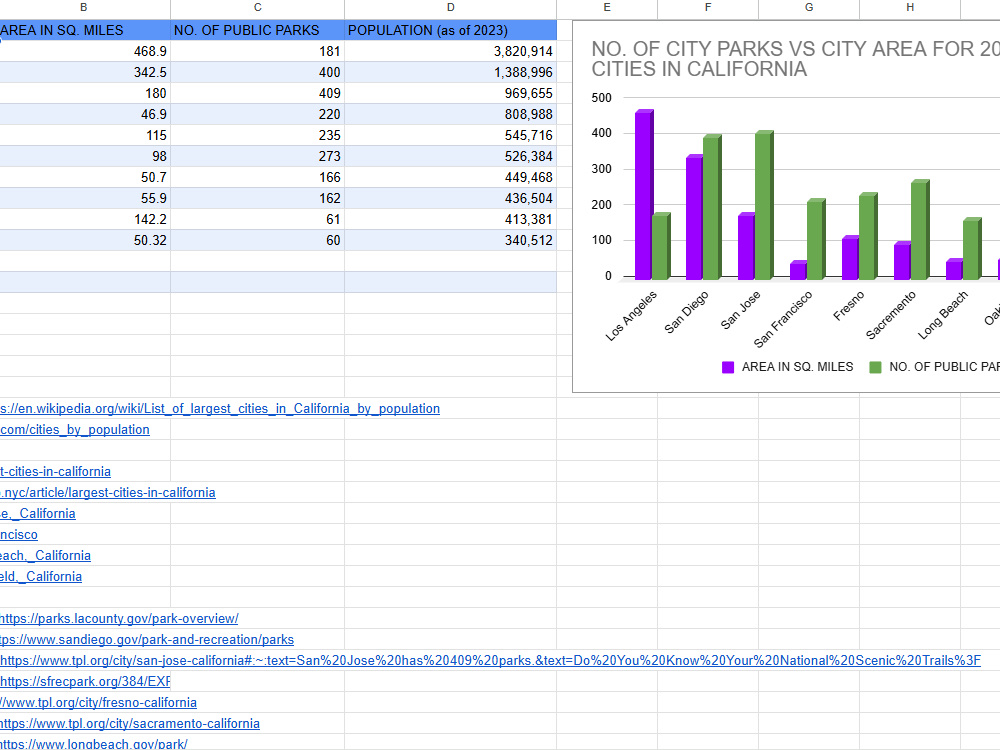
Task: Select the parks cell containing 235
Action: click(258, 135)
